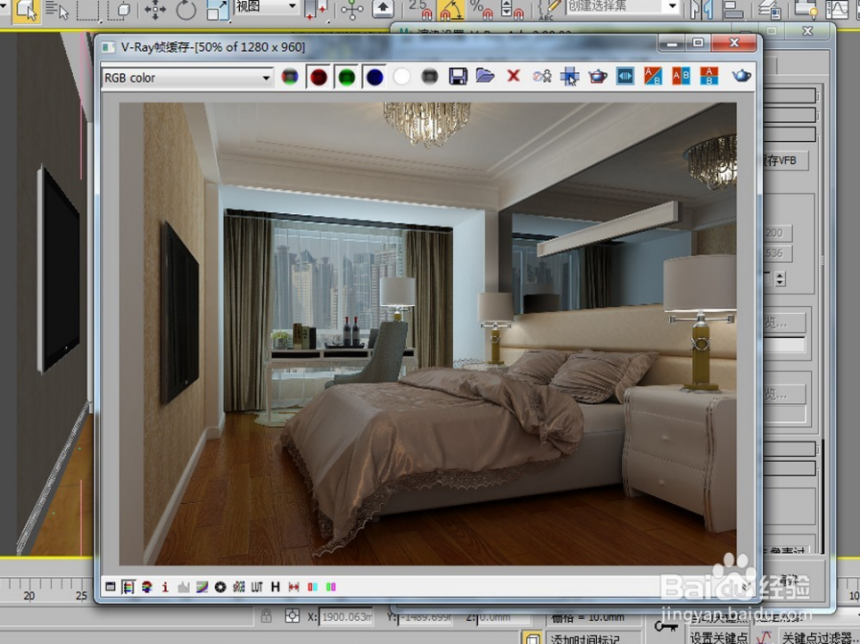This screenshot has height=644, width=860.
Task: Click the X coordinate input field
Action: click(346, 617)
